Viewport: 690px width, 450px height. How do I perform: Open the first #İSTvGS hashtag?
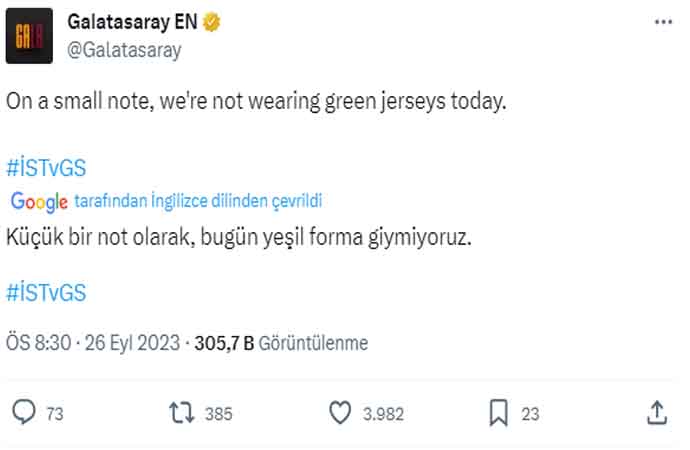46,167
